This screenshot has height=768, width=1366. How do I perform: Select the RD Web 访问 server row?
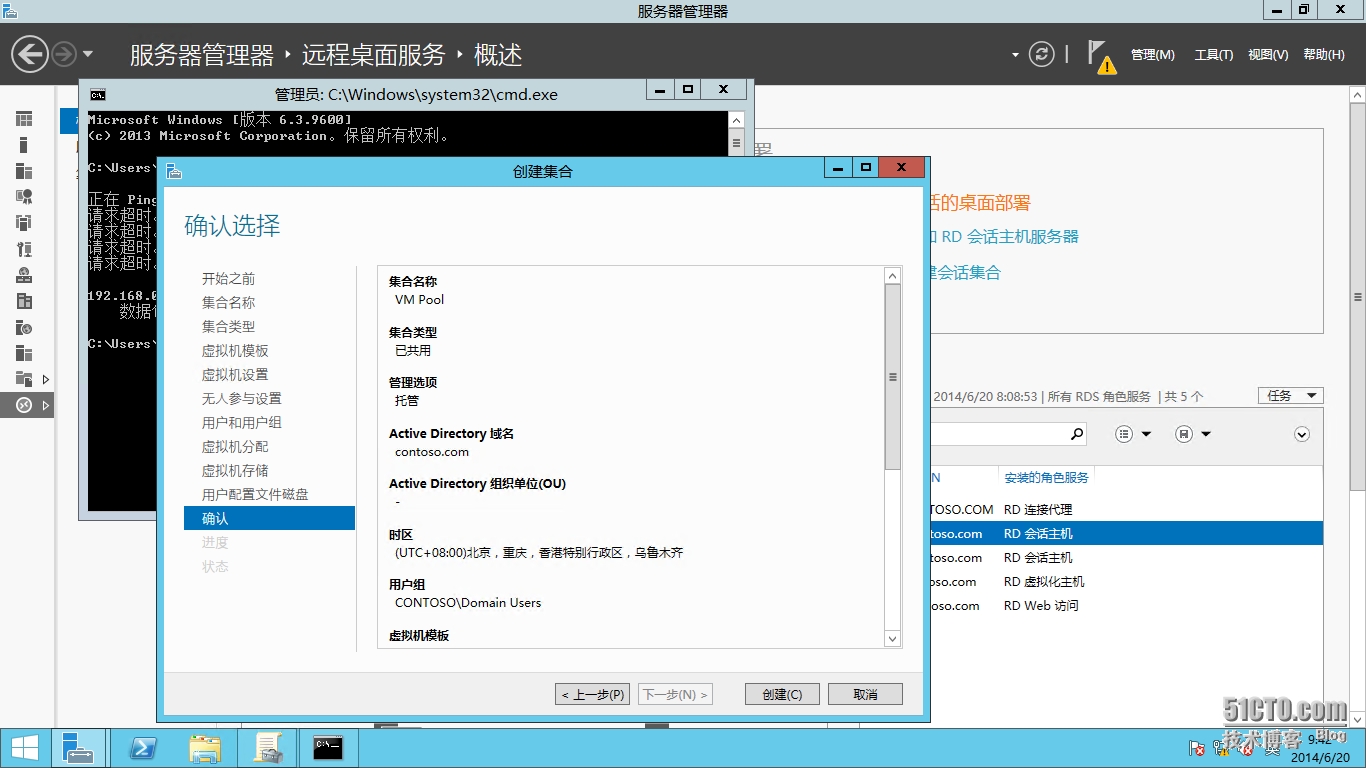pyautogui.click(x=1127, y=606)
